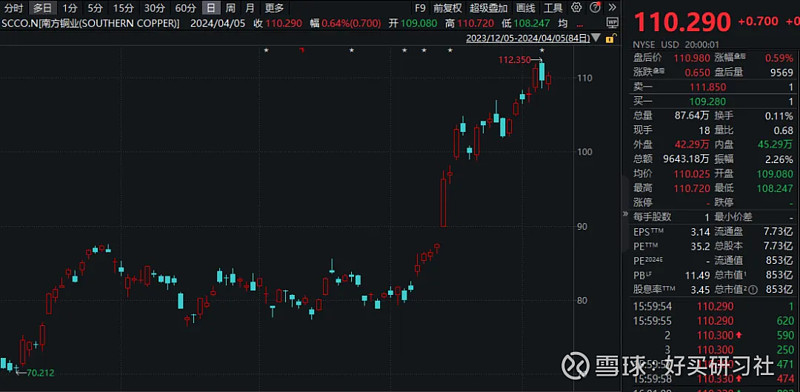Switch to the 多日 multi-day tab
Viewport: 800px width, 392px height.
[x=42, y=8]
